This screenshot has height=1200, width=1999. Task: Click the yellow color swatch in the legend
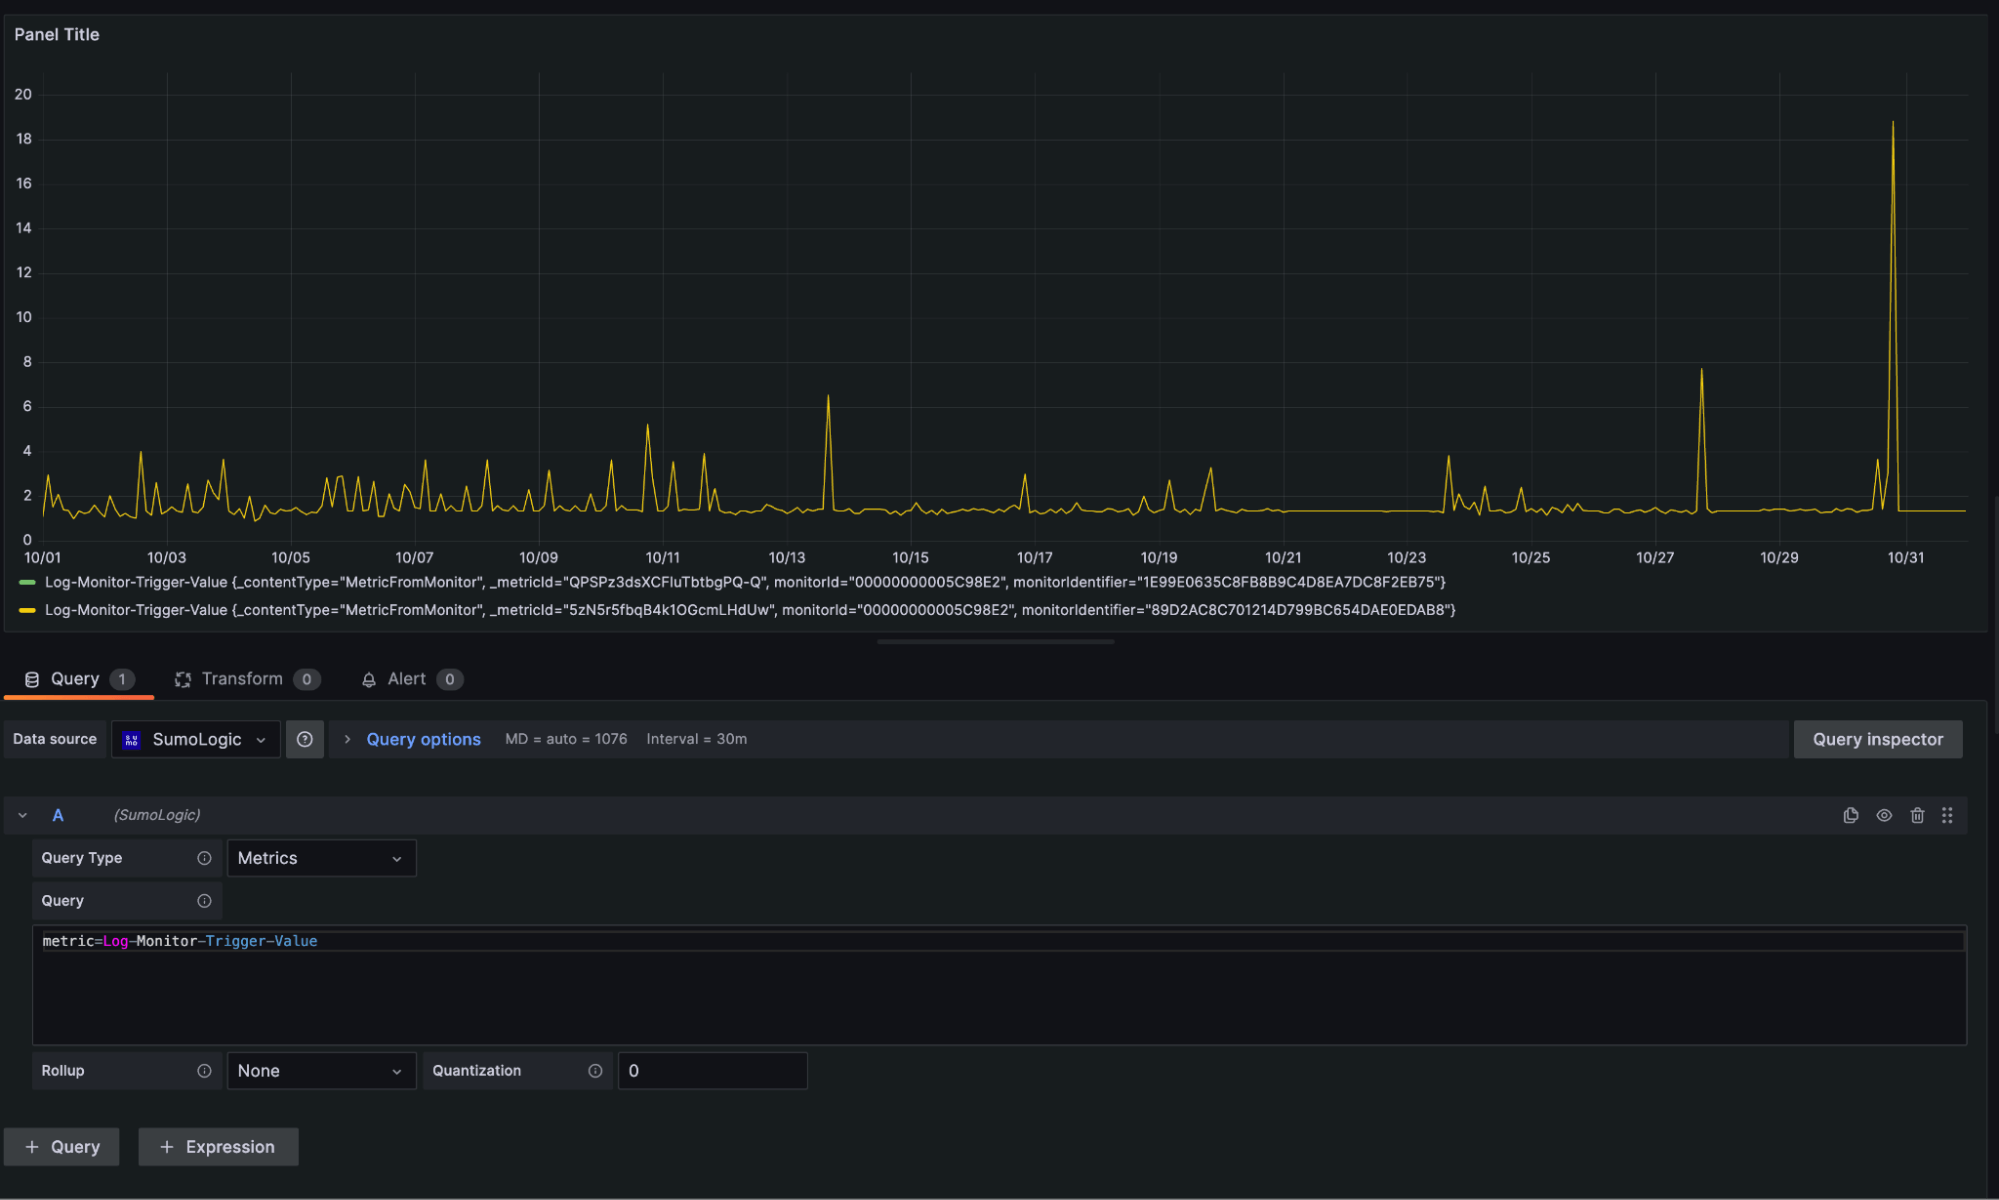click(27, 610)
